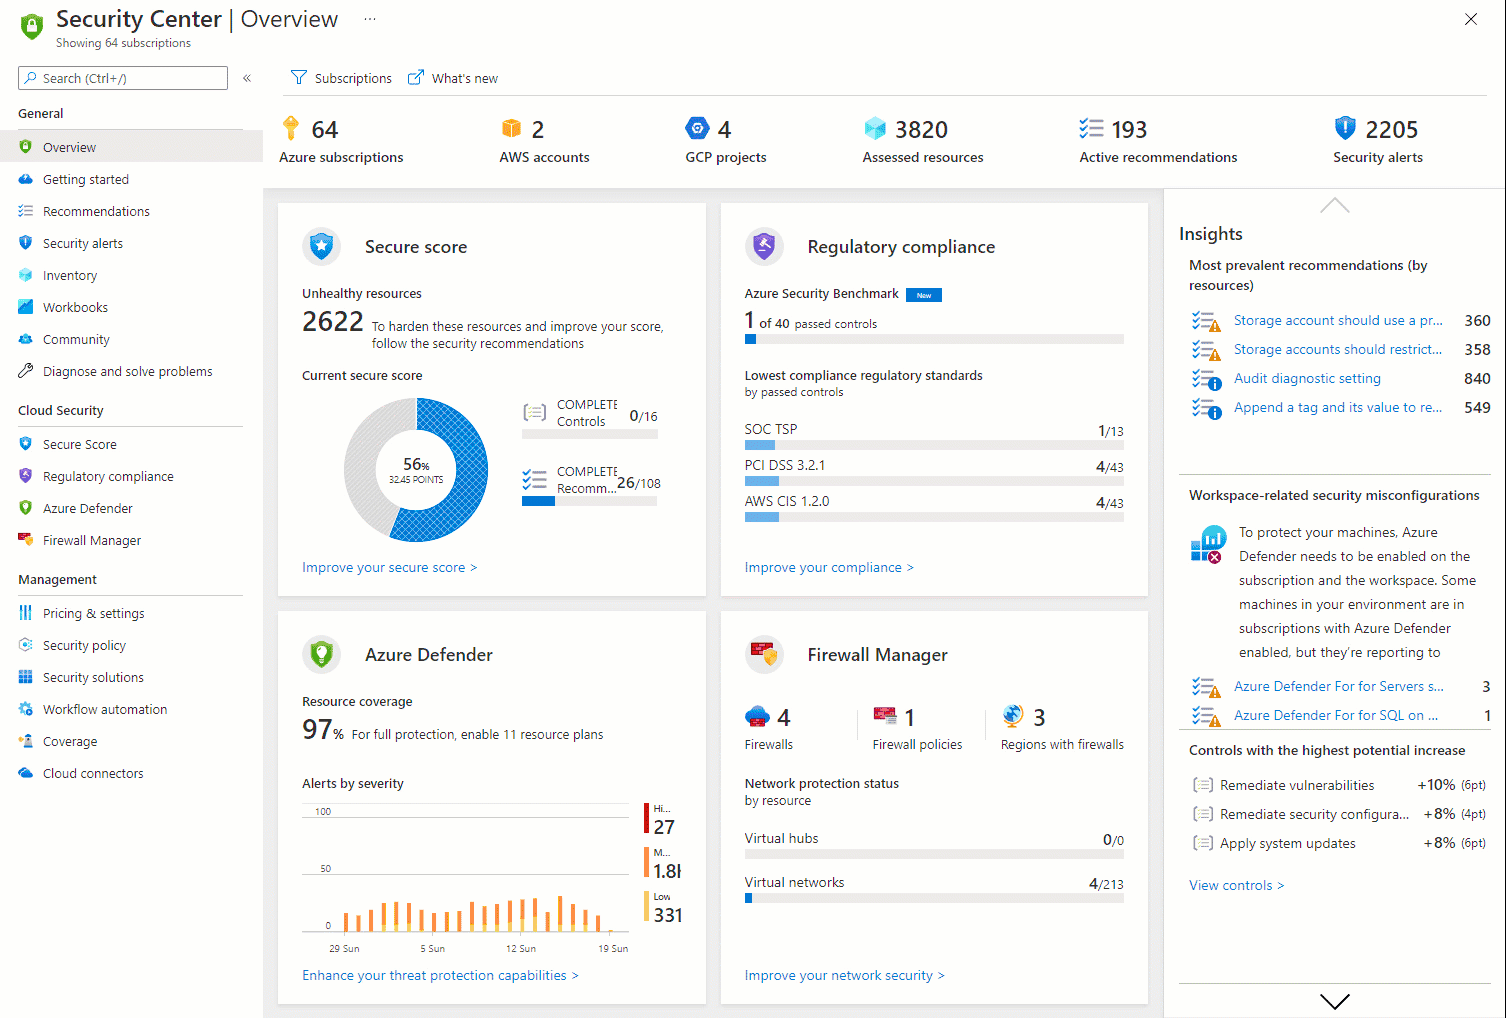Click Improve your secure score link
The height and width of the screenshot is (1018, 1506).
pos(389,566)
